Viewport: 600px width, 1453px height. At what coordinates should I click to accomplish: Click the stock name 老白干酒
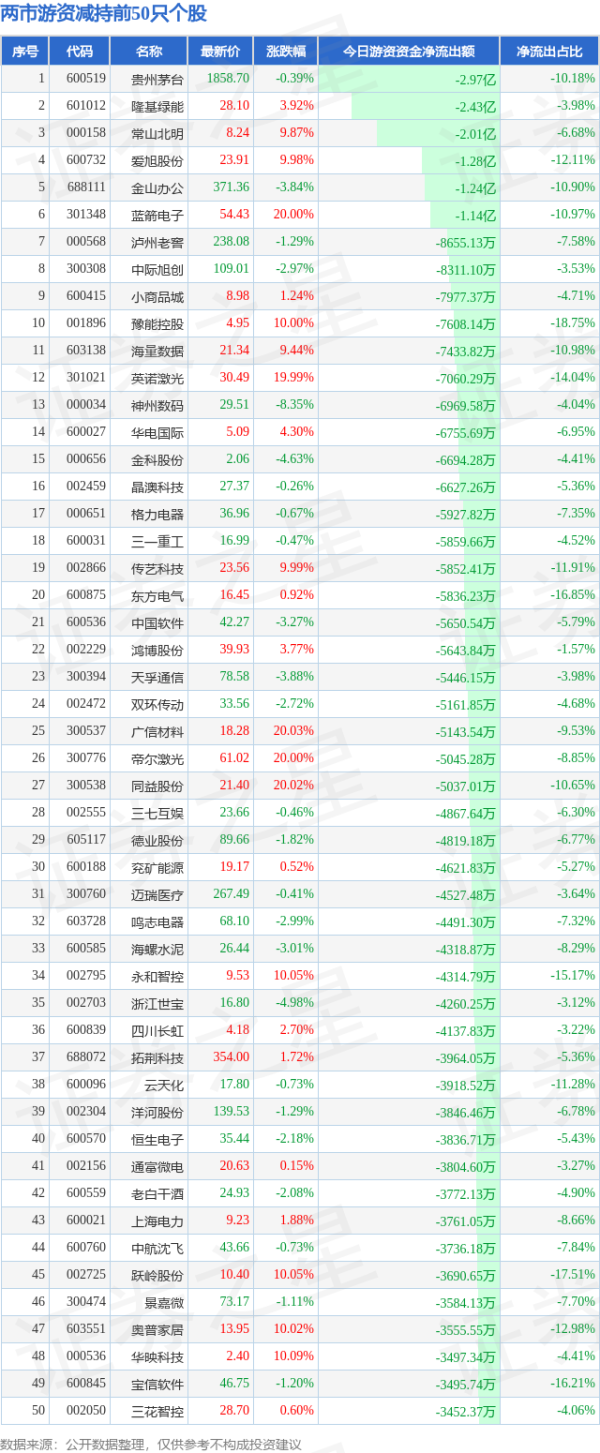(157, 1193)
